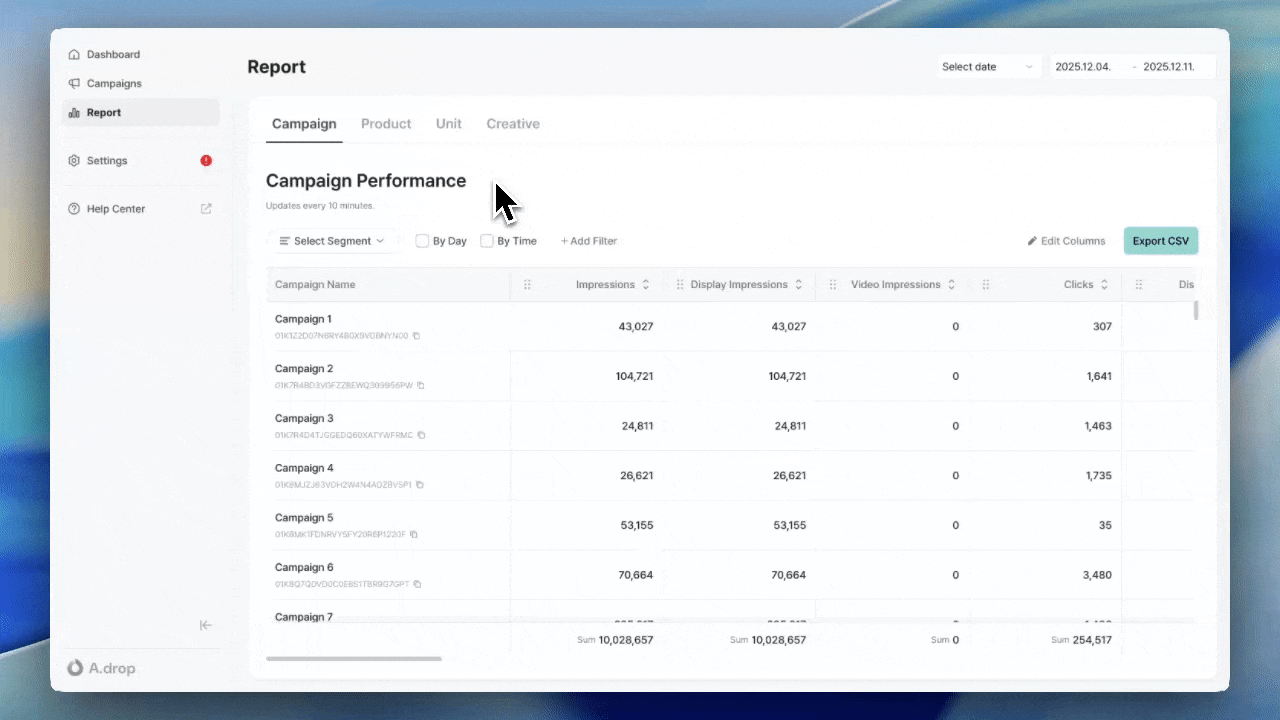Image resolution: width=1280 pixels, height=720 pixels.
Task: Collapse the sidebar with the arrow icon
Action: click(205, 624)
